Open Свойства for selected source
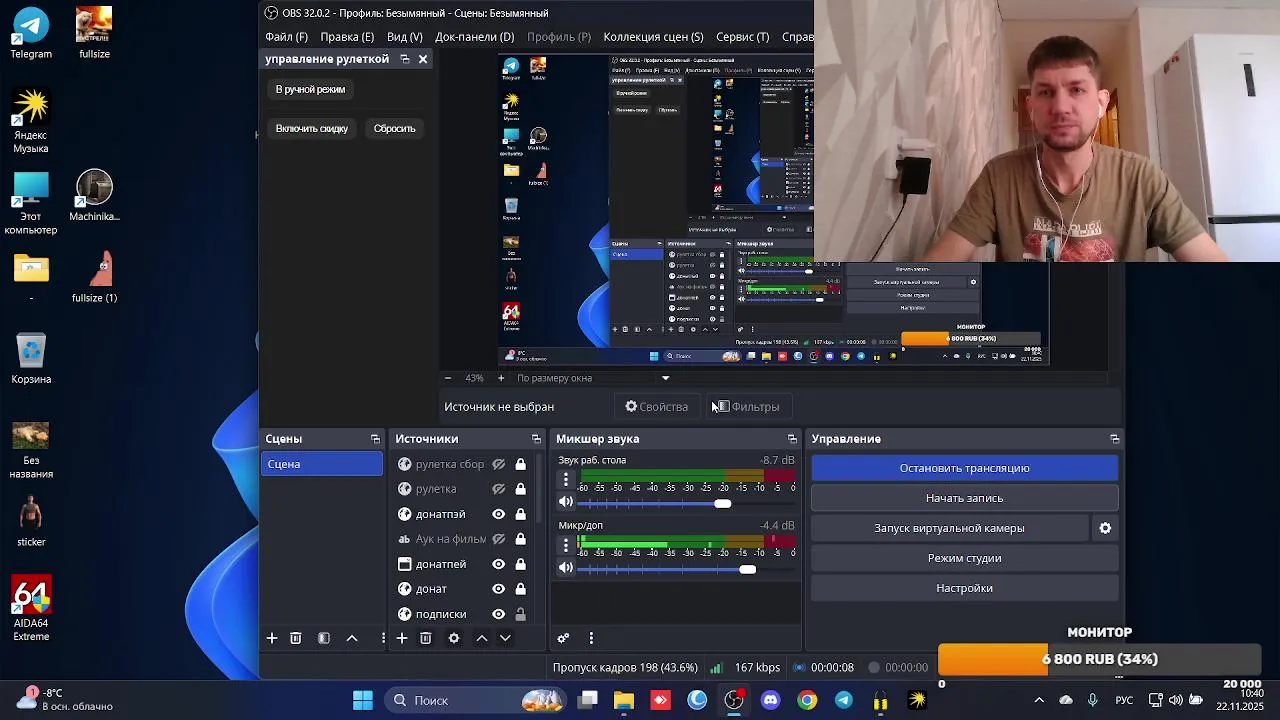The width and height of the screenshot is (1280, 720). (x=657, y=407)
